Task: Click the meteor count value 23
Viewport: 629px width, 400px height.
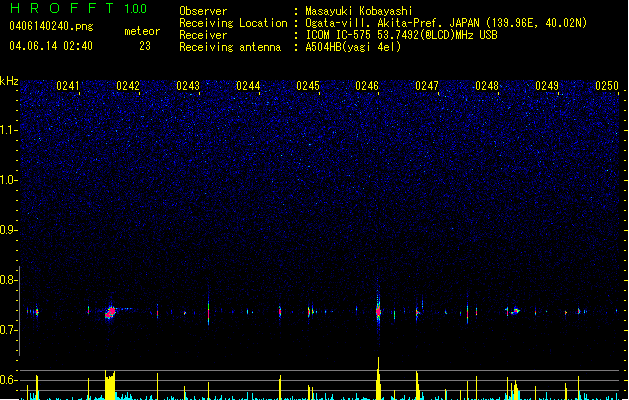Action: pos(145,46)
